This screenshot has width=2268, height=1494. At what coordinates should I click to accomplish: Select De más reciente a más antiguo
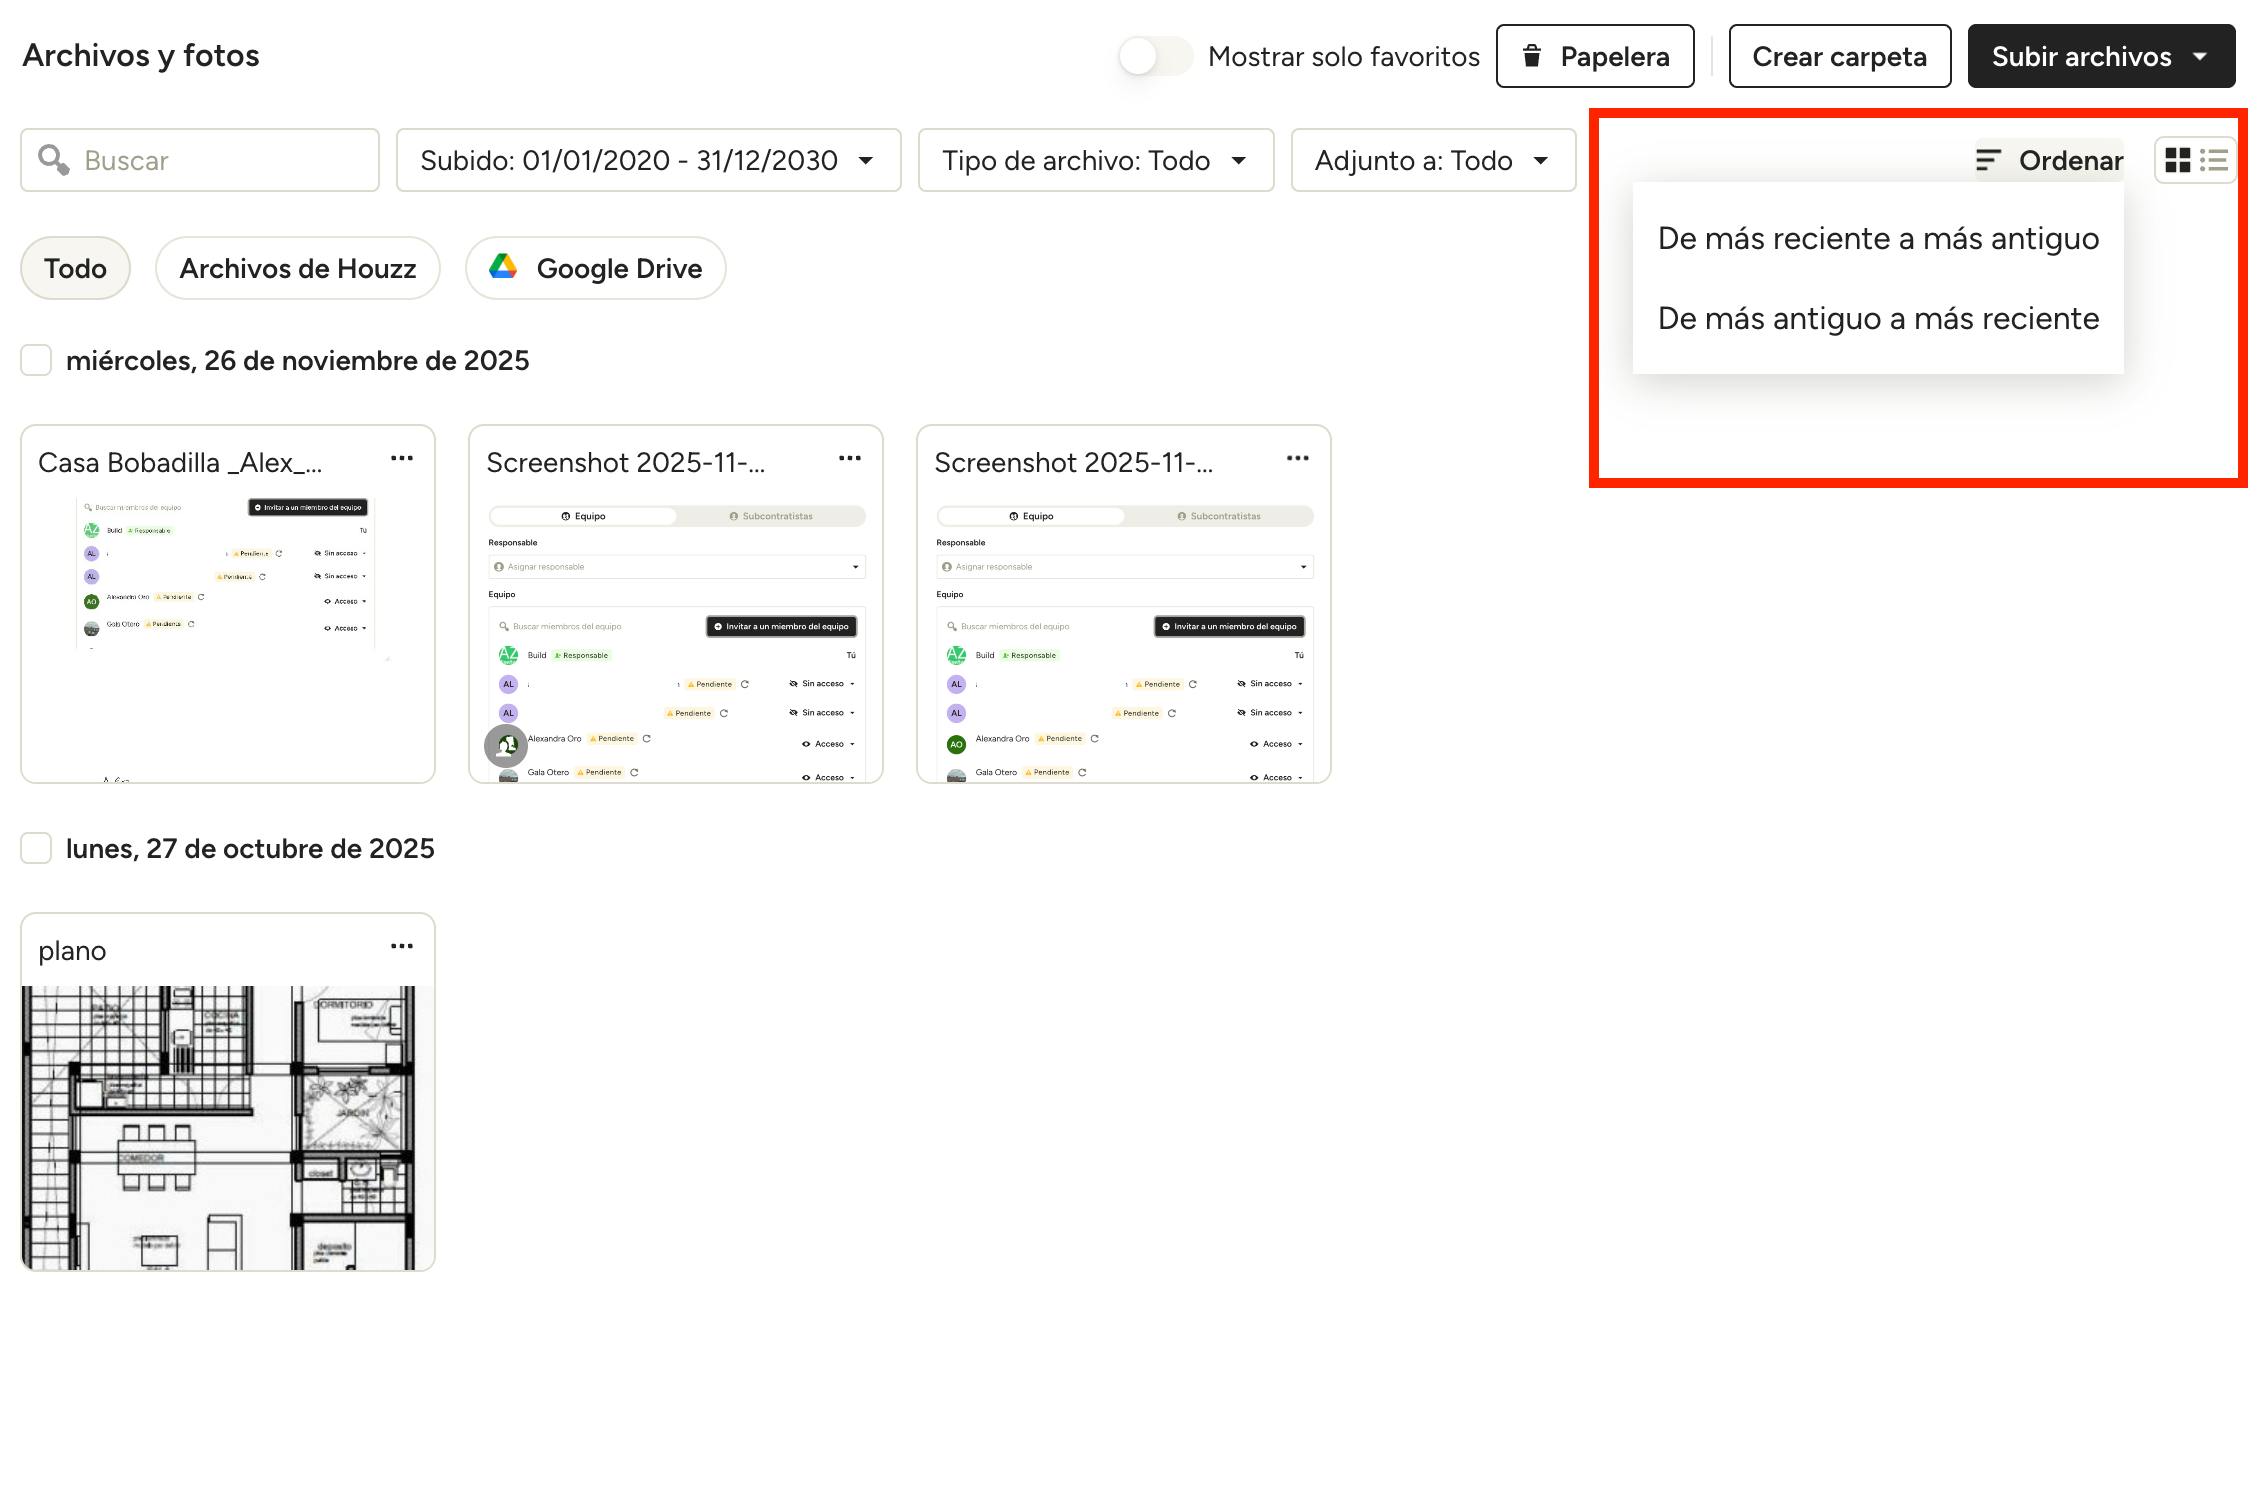(1877, 239)
